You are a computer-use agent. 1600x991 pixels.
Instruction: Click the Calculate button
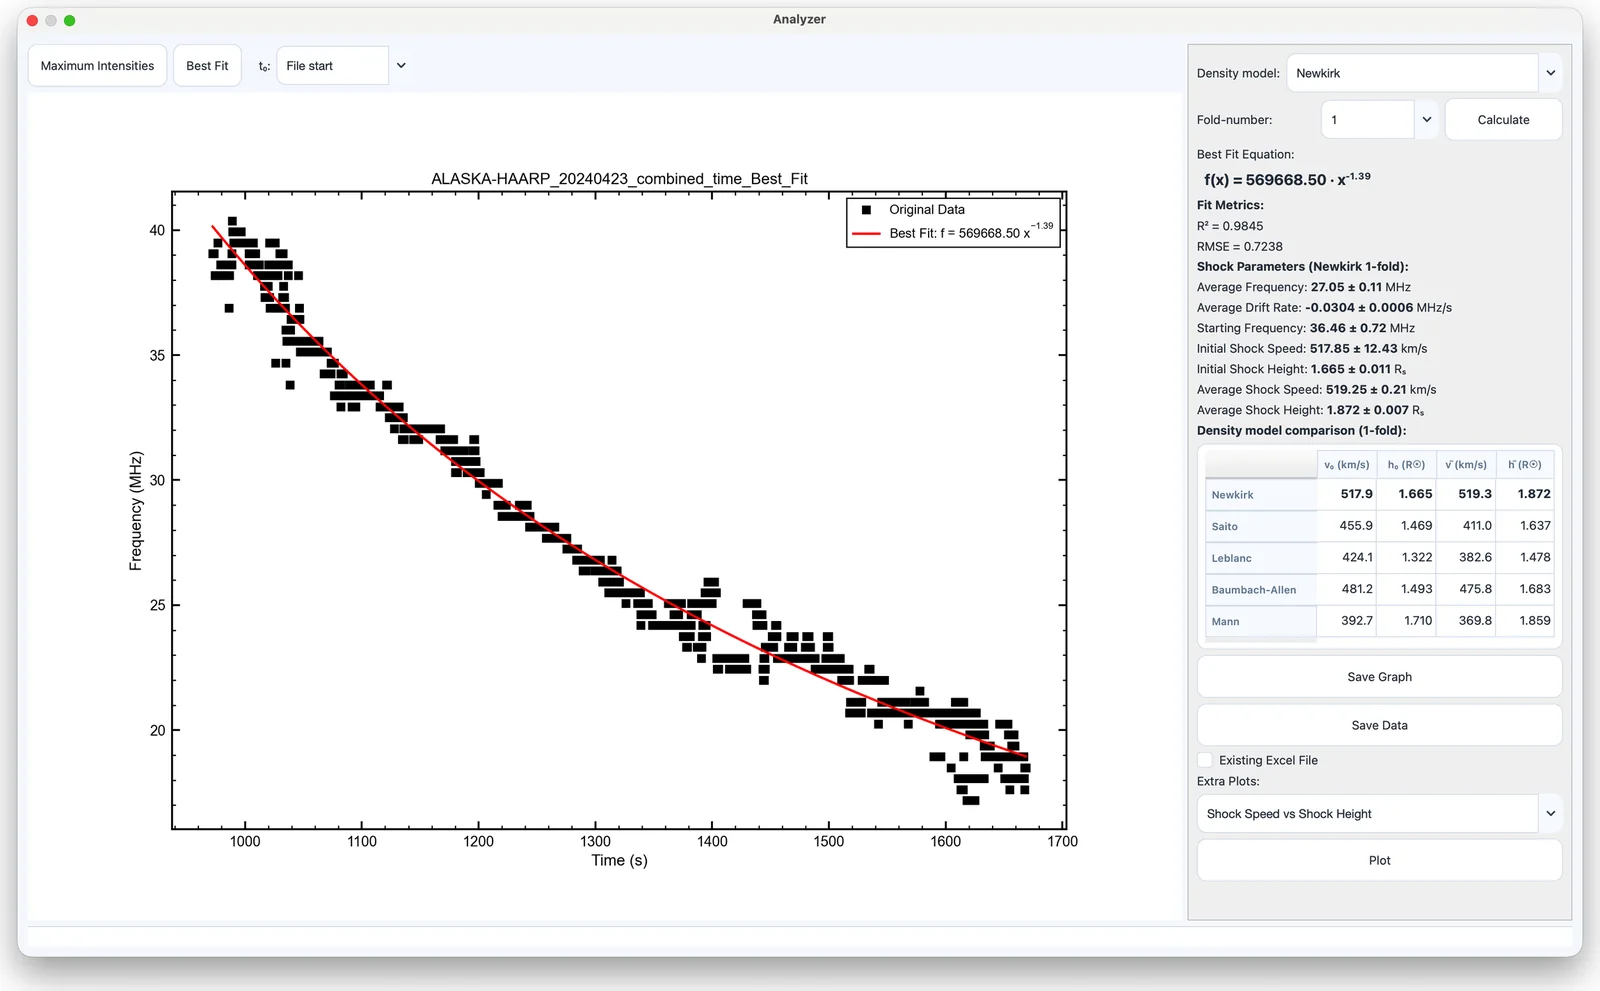(x=1503, y=120)
